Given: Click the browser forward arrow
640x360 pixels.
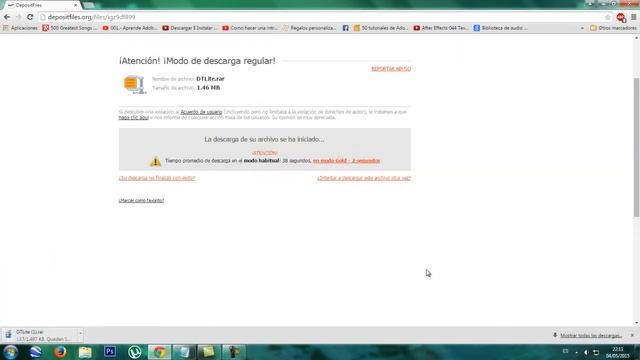Looking at the screenshot, I should click(x=18, y=17).
